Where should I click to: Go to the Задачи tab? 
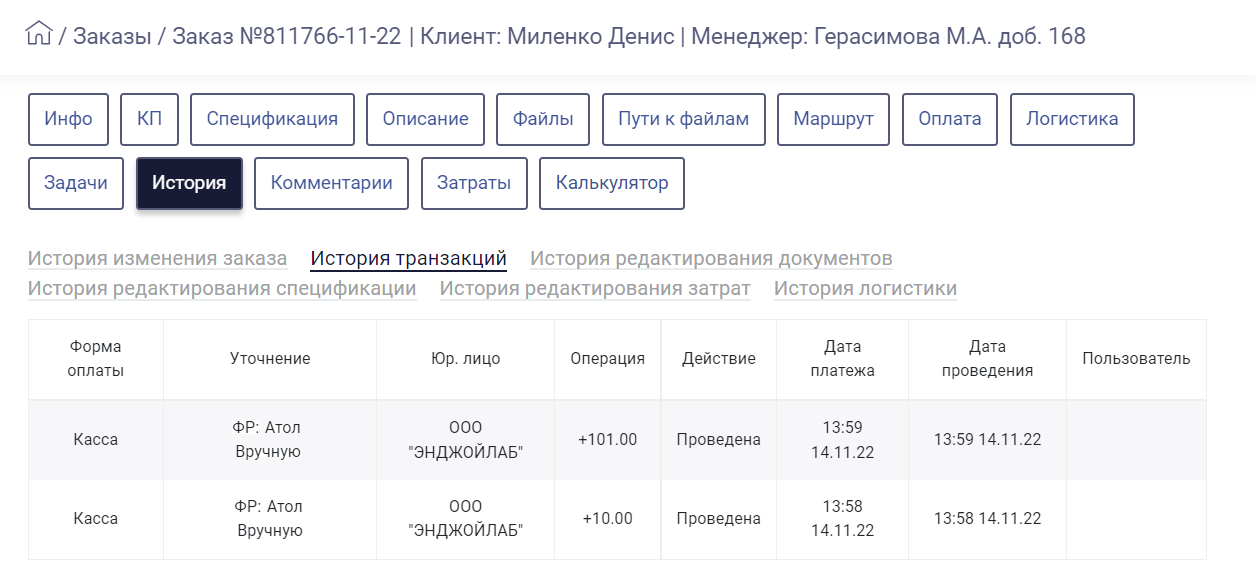click(x=76, y=183)
